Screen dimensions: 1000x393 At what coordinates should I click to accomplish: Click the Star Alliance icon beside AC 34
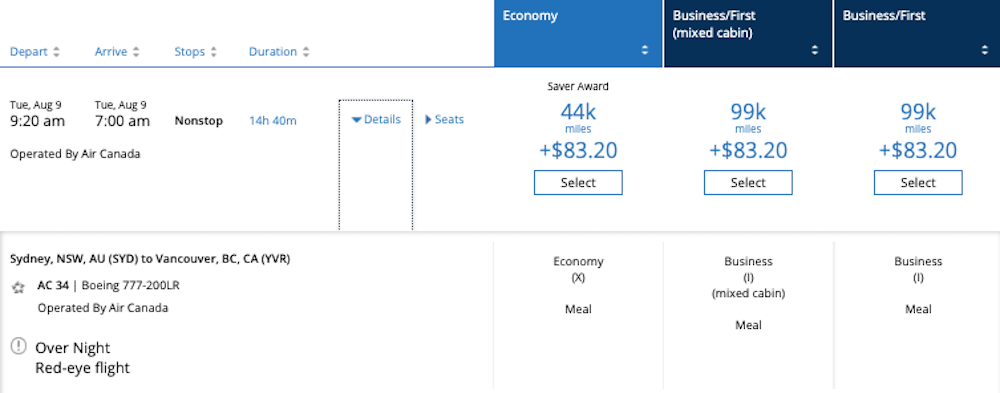pyautogui.click(x=18, y=288)
